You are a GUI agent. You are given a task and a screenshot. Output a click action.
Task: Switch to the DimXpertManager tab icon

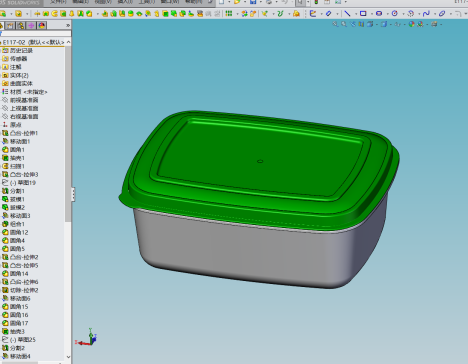click(x=31, y=25)
